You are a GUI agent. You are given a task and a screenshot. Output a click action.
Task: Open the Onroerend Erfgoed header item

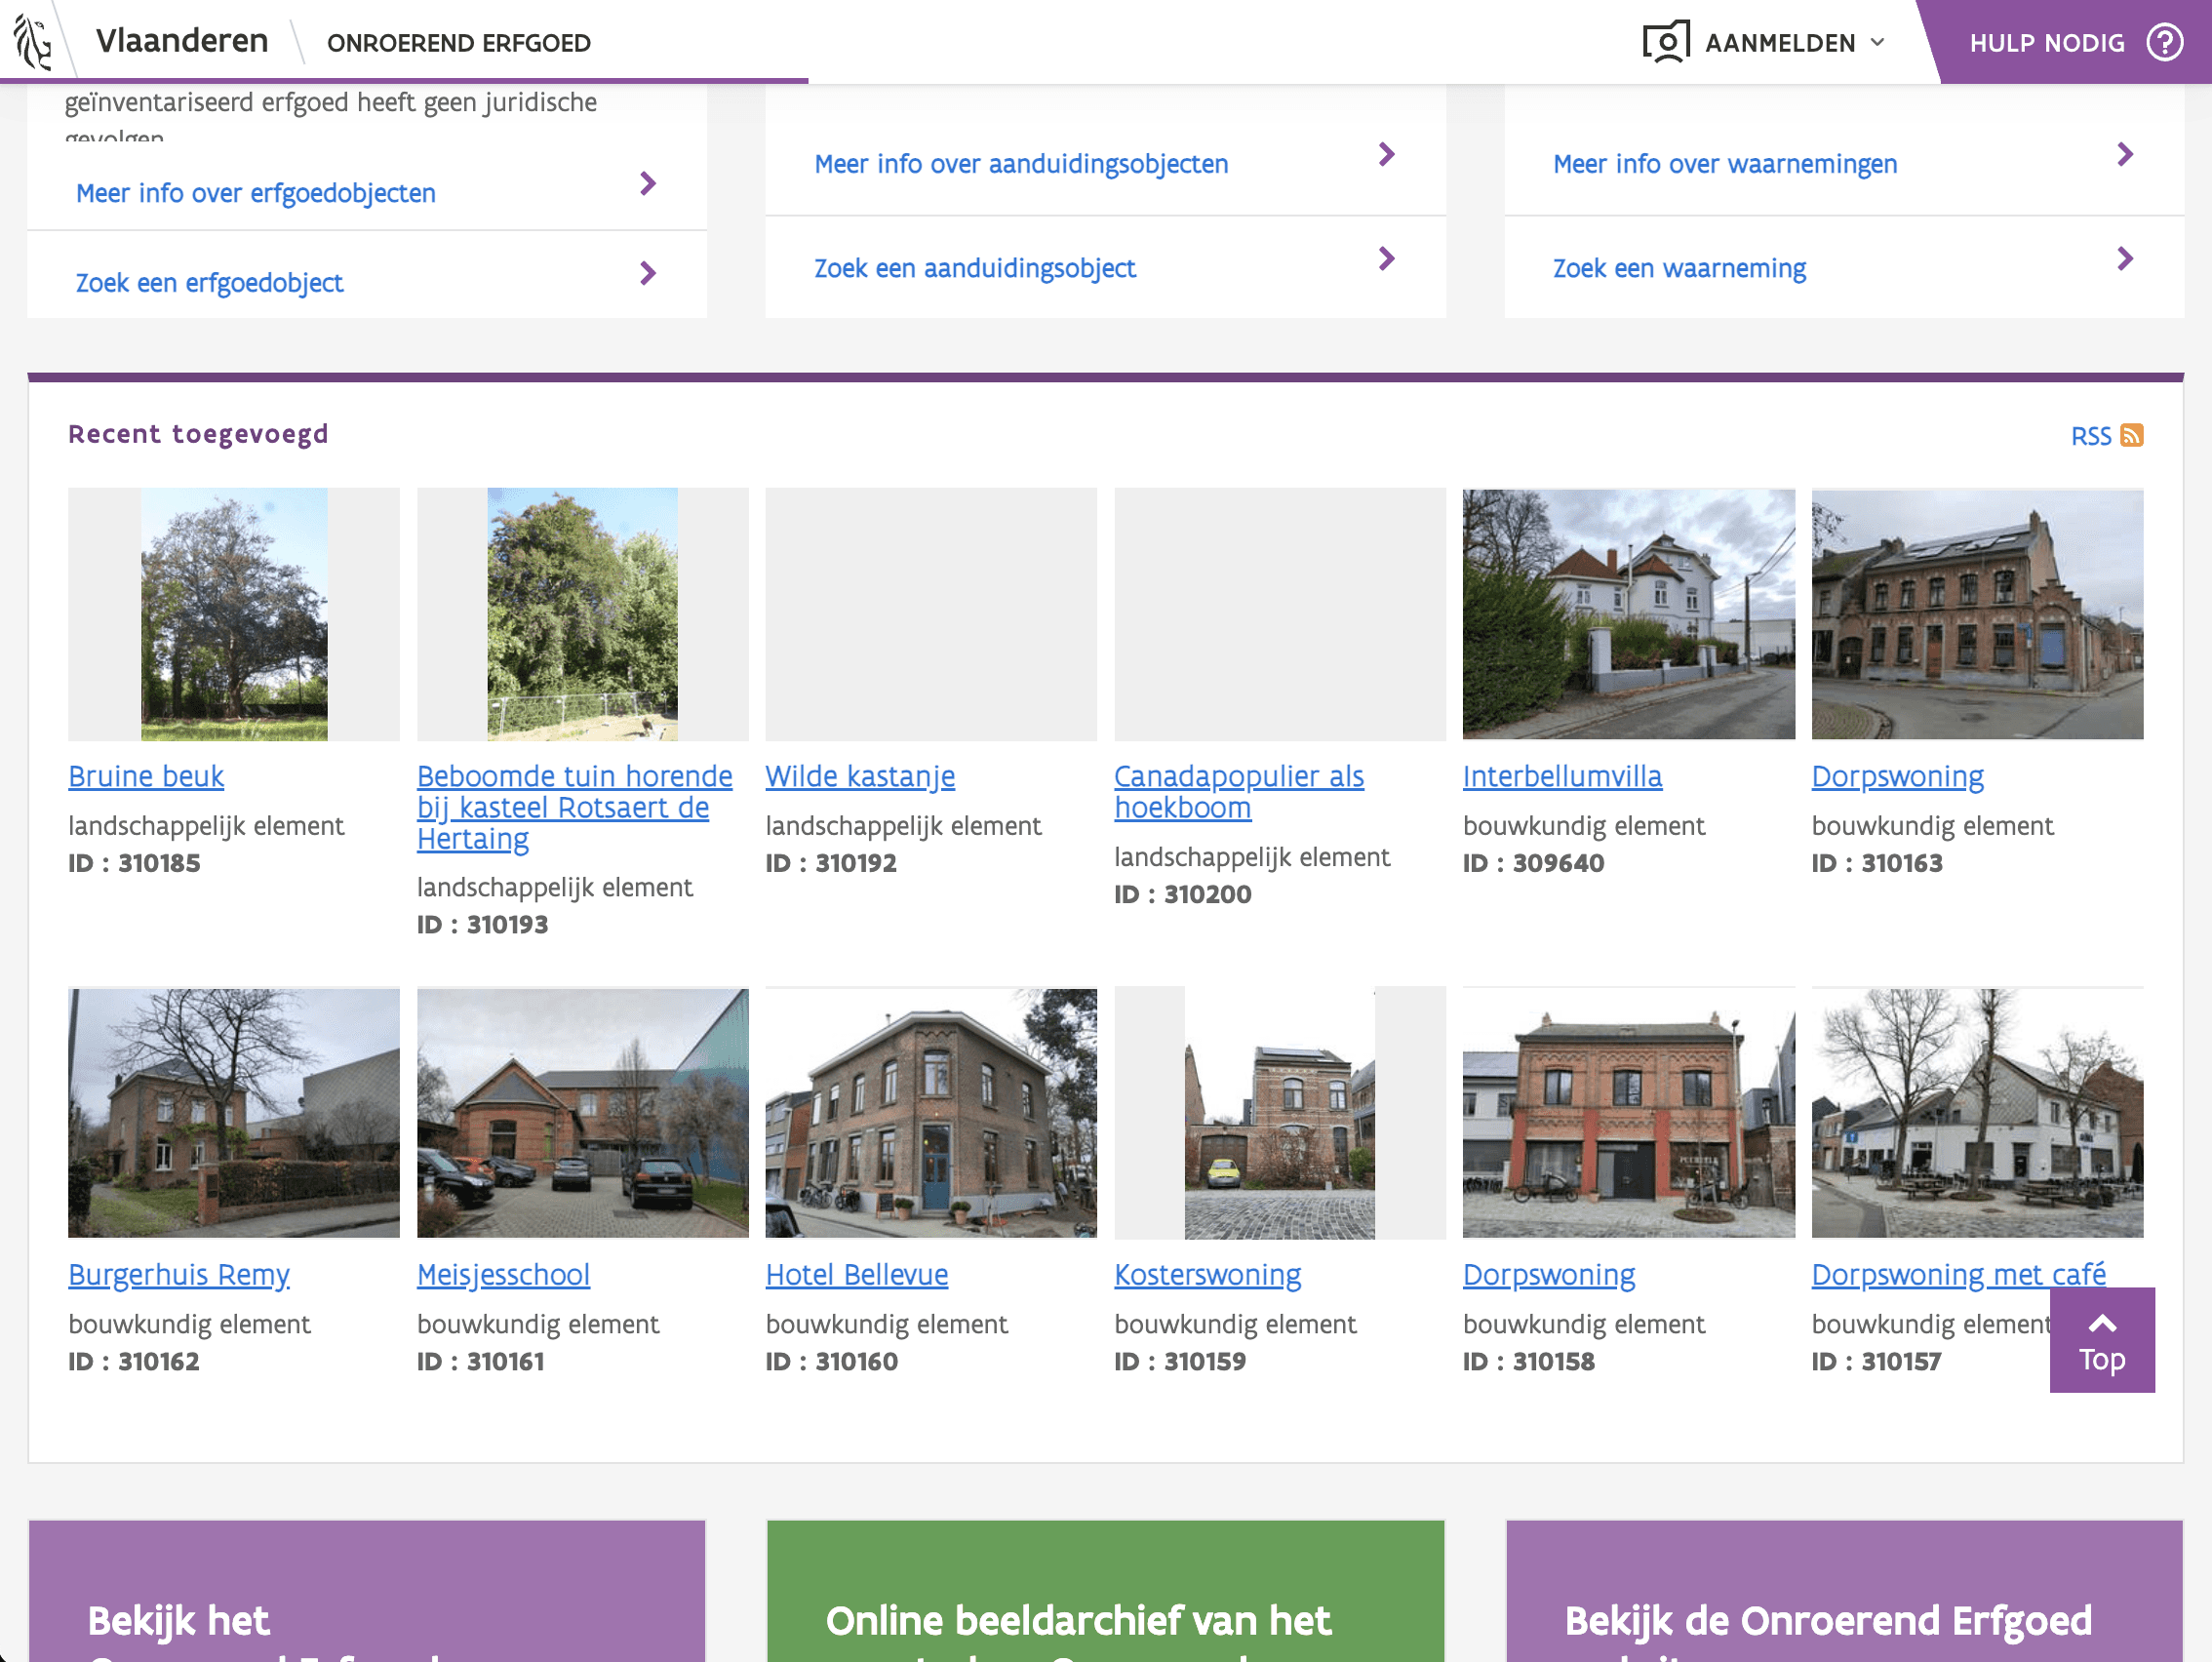459,43
